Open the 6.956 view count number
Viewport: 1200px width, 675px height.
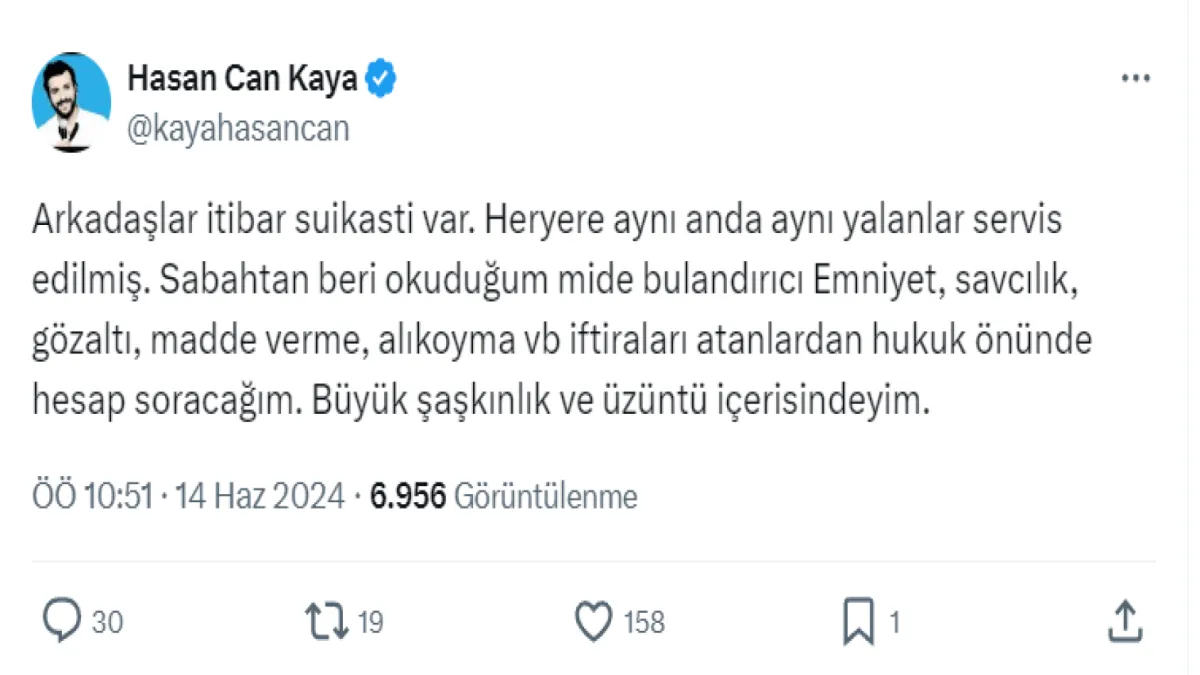coord(408,496)
